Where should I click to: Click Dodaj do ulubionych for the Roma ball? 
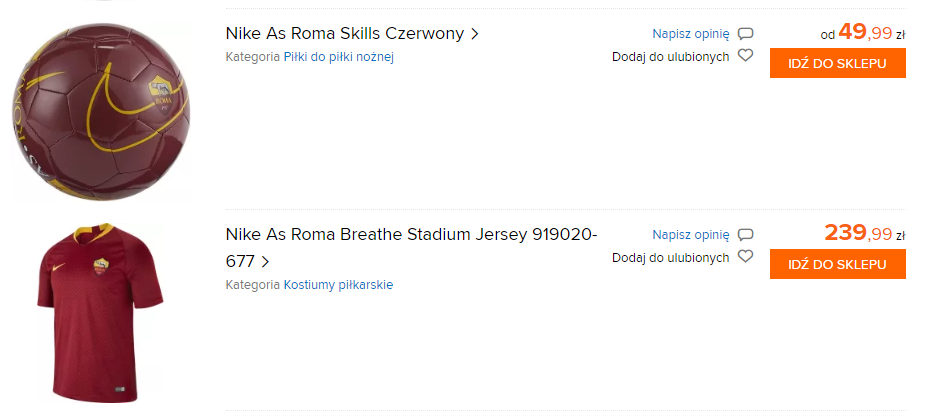[671, 57]
